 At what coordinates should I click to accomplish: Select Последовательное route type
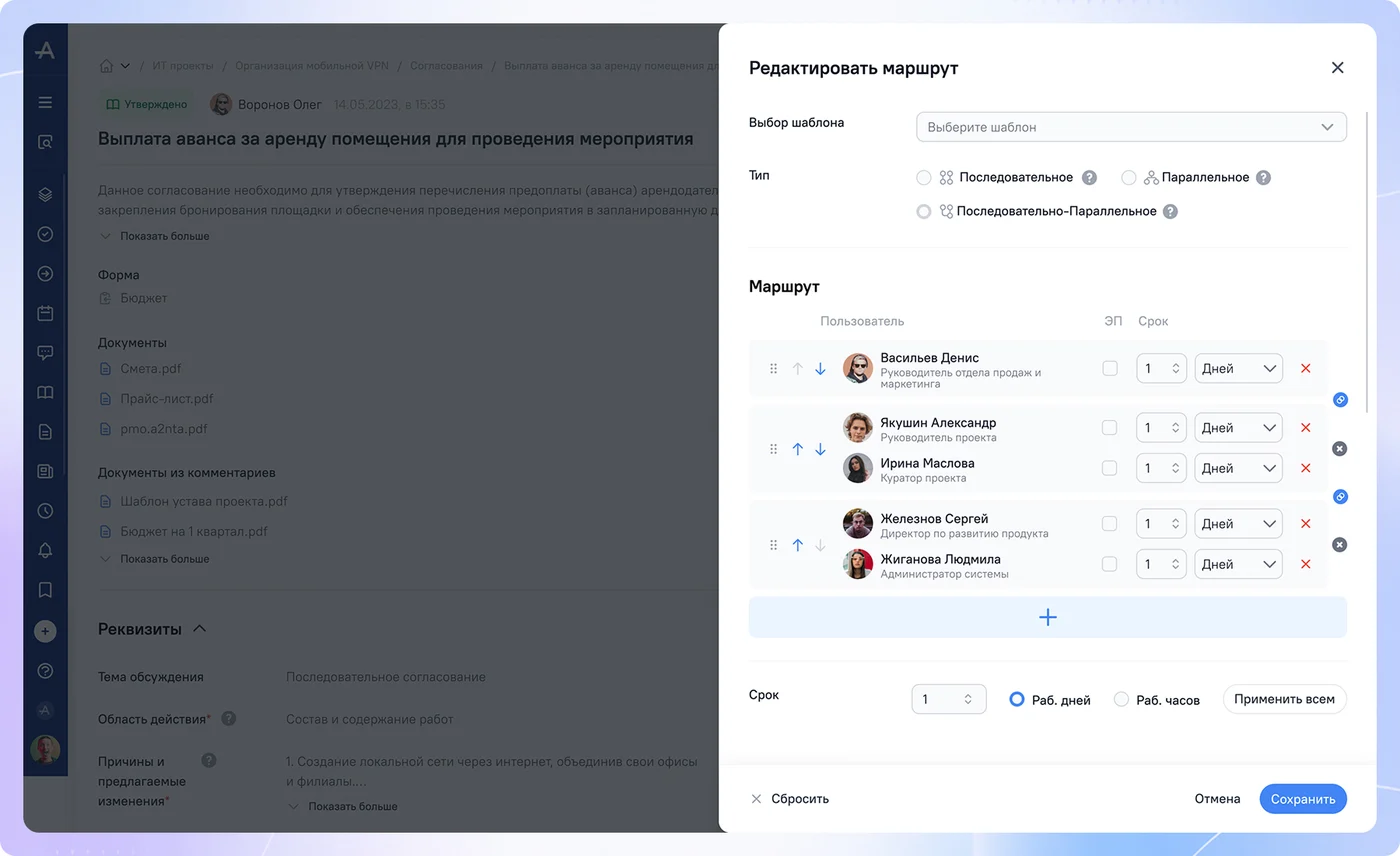924,178
